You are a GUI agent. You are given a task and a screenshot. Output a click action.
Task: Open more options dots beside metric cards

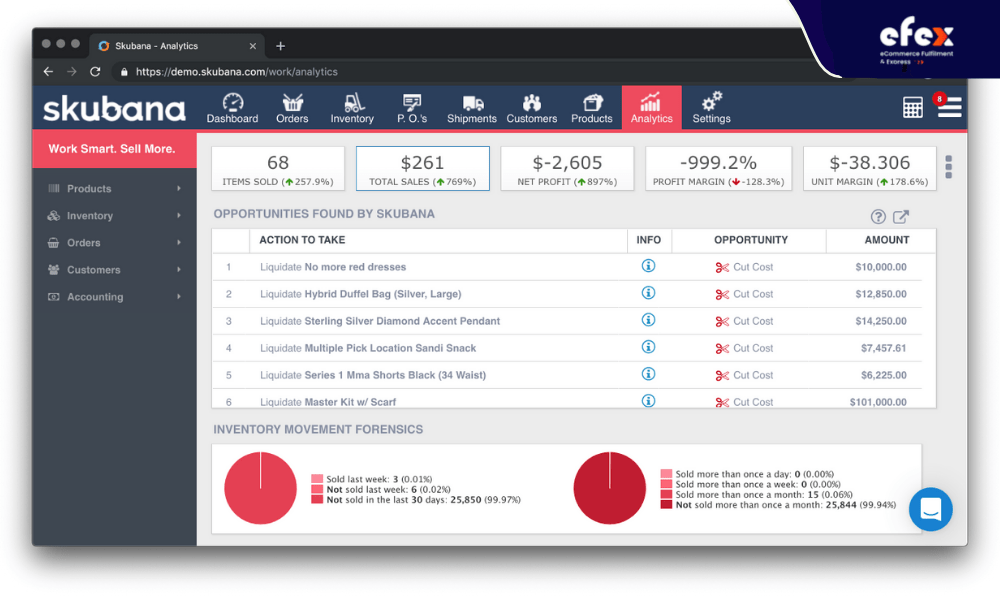pos(948,167)
